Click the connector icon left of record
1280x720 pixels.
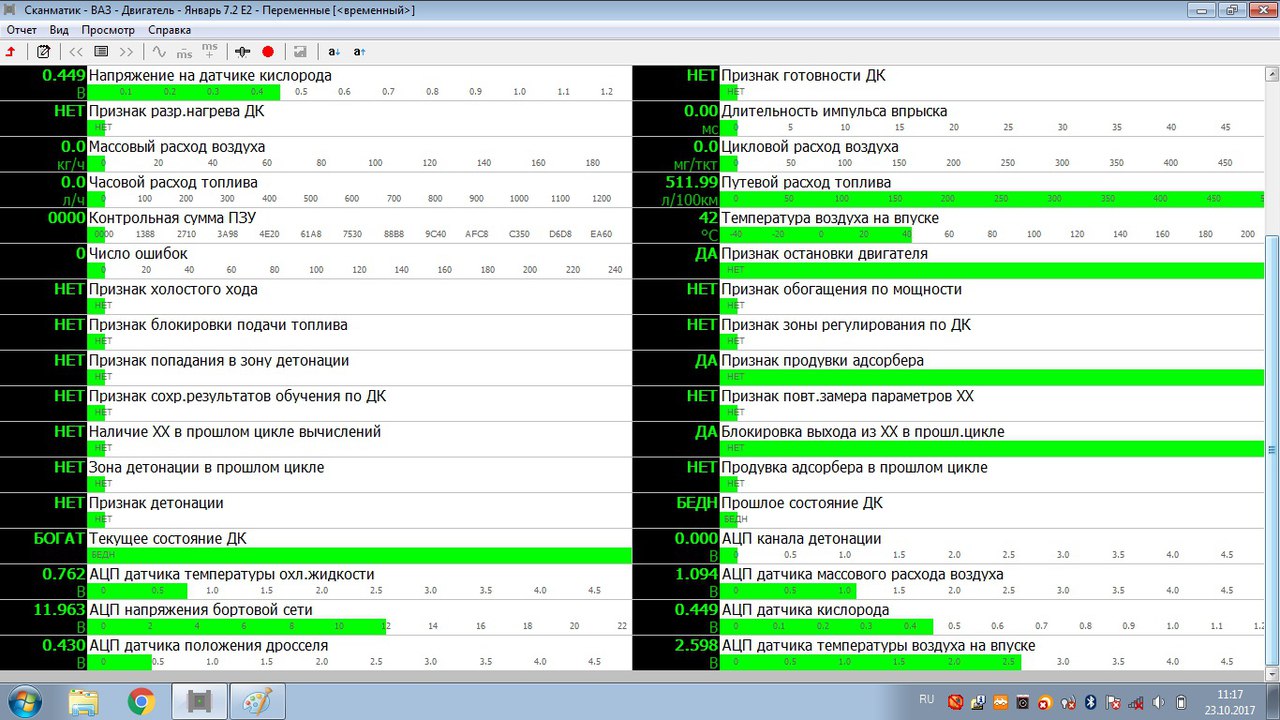pyautogui.click(x=242, y=51)
